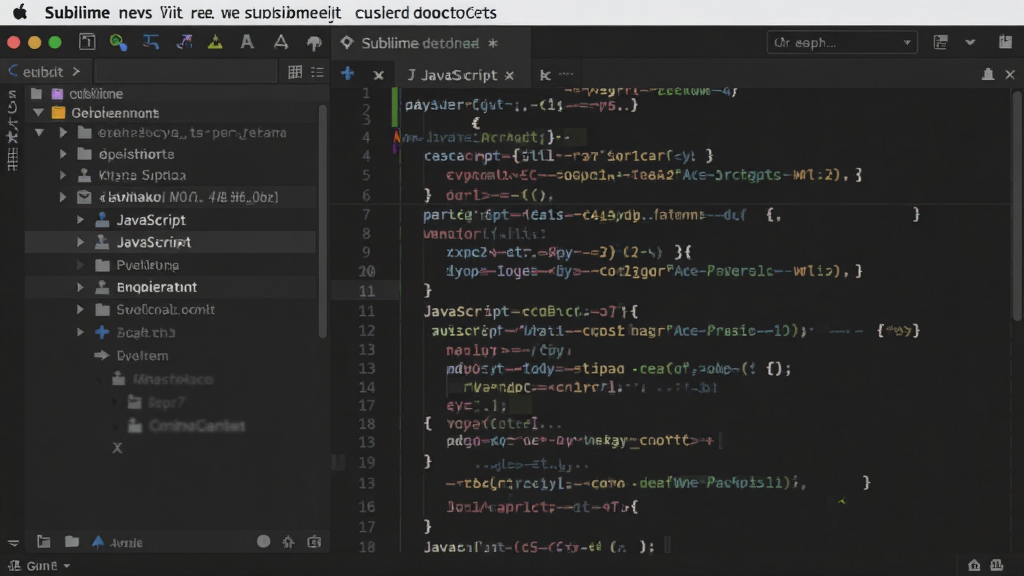Click the 'eubdt' breadcrumb back button
This screenshot has width=1024, height=576.
[x=44, y=72]
